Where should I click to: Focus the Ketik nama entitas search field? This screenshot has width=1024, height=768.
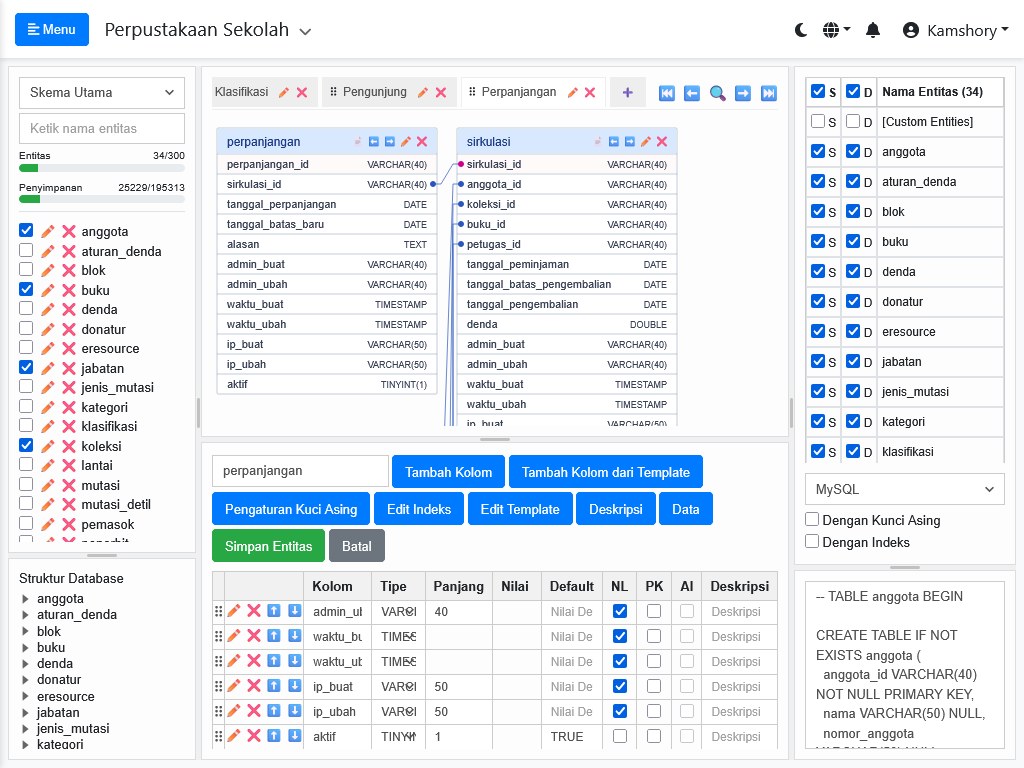(x=102, y=129)
